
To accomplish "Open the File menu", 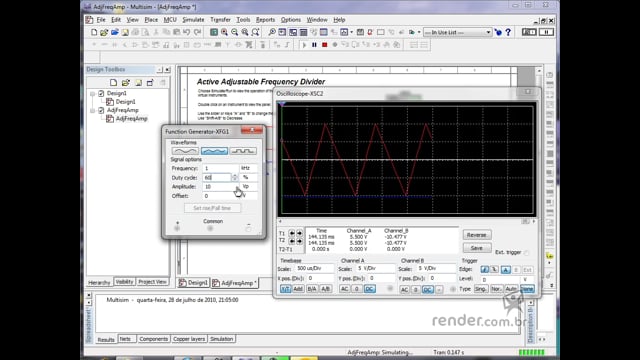I will pos(101,20).
